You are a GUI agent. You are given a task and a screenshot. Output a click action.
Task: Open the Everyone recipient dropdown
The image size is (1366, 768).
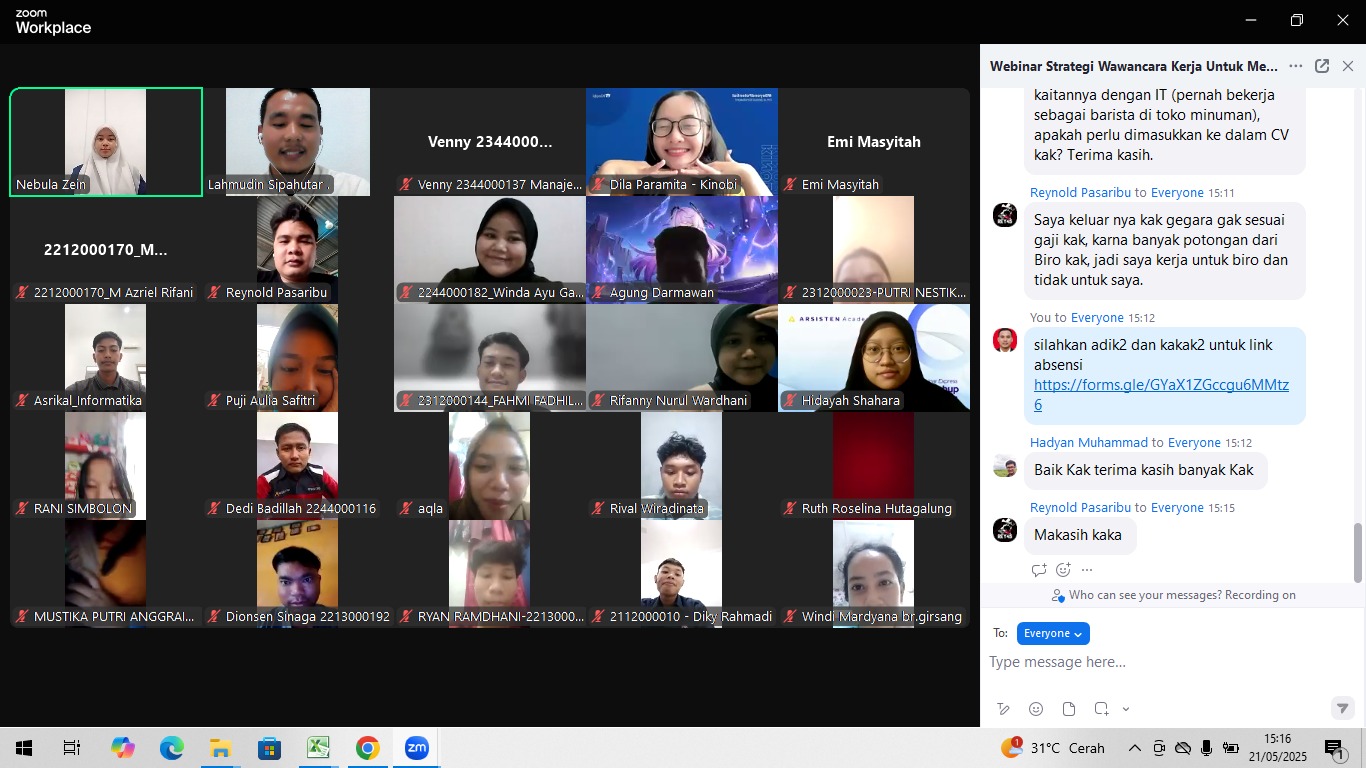pyautogui.click(x=1053, y=633)
